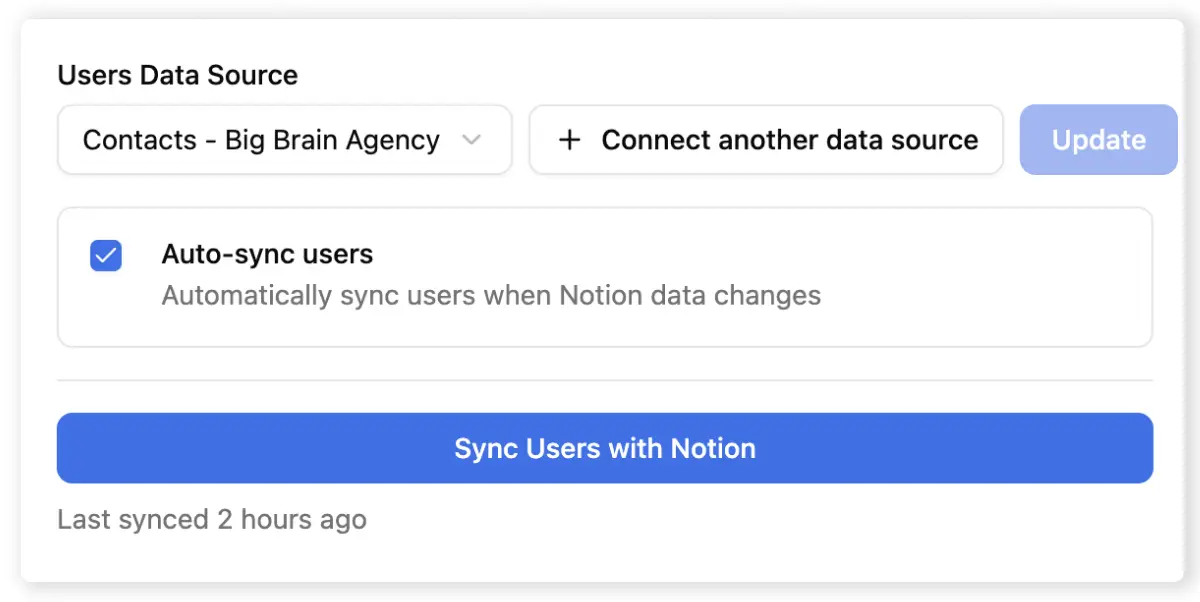Screen dimensions: 1200x602
Task: Select the Auto-sync users settings card
Action: [x=604, y=277]
